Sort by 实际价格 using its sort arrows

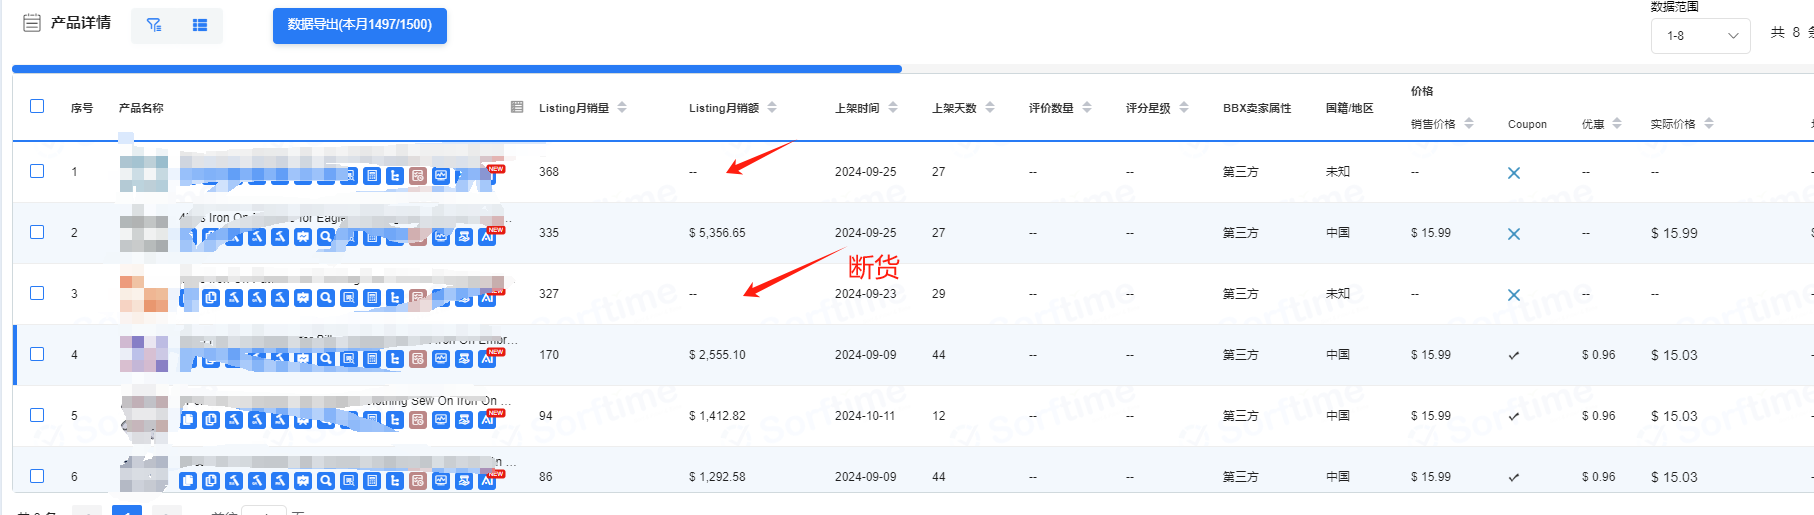click(x=1709, y=123)
